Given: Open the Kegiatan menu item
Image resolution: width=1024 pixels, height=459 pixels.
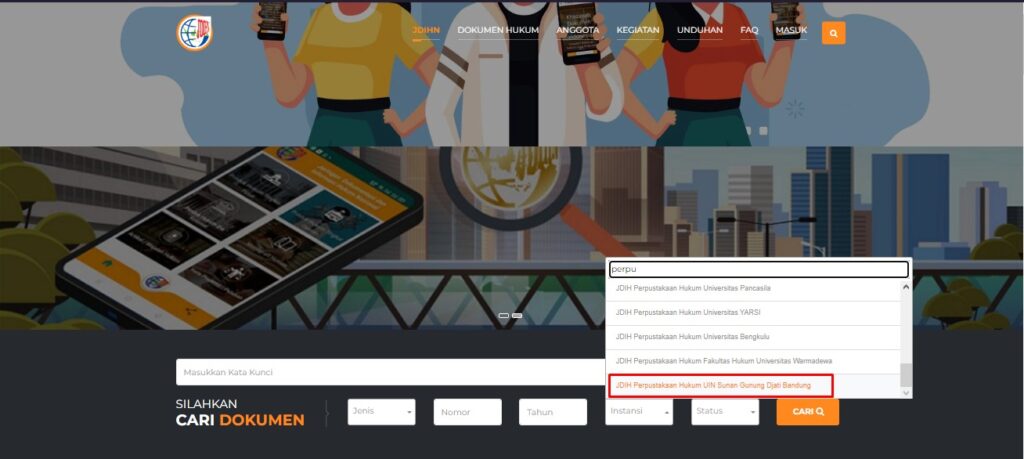Looking at the screenshot, I should [638, 30].
